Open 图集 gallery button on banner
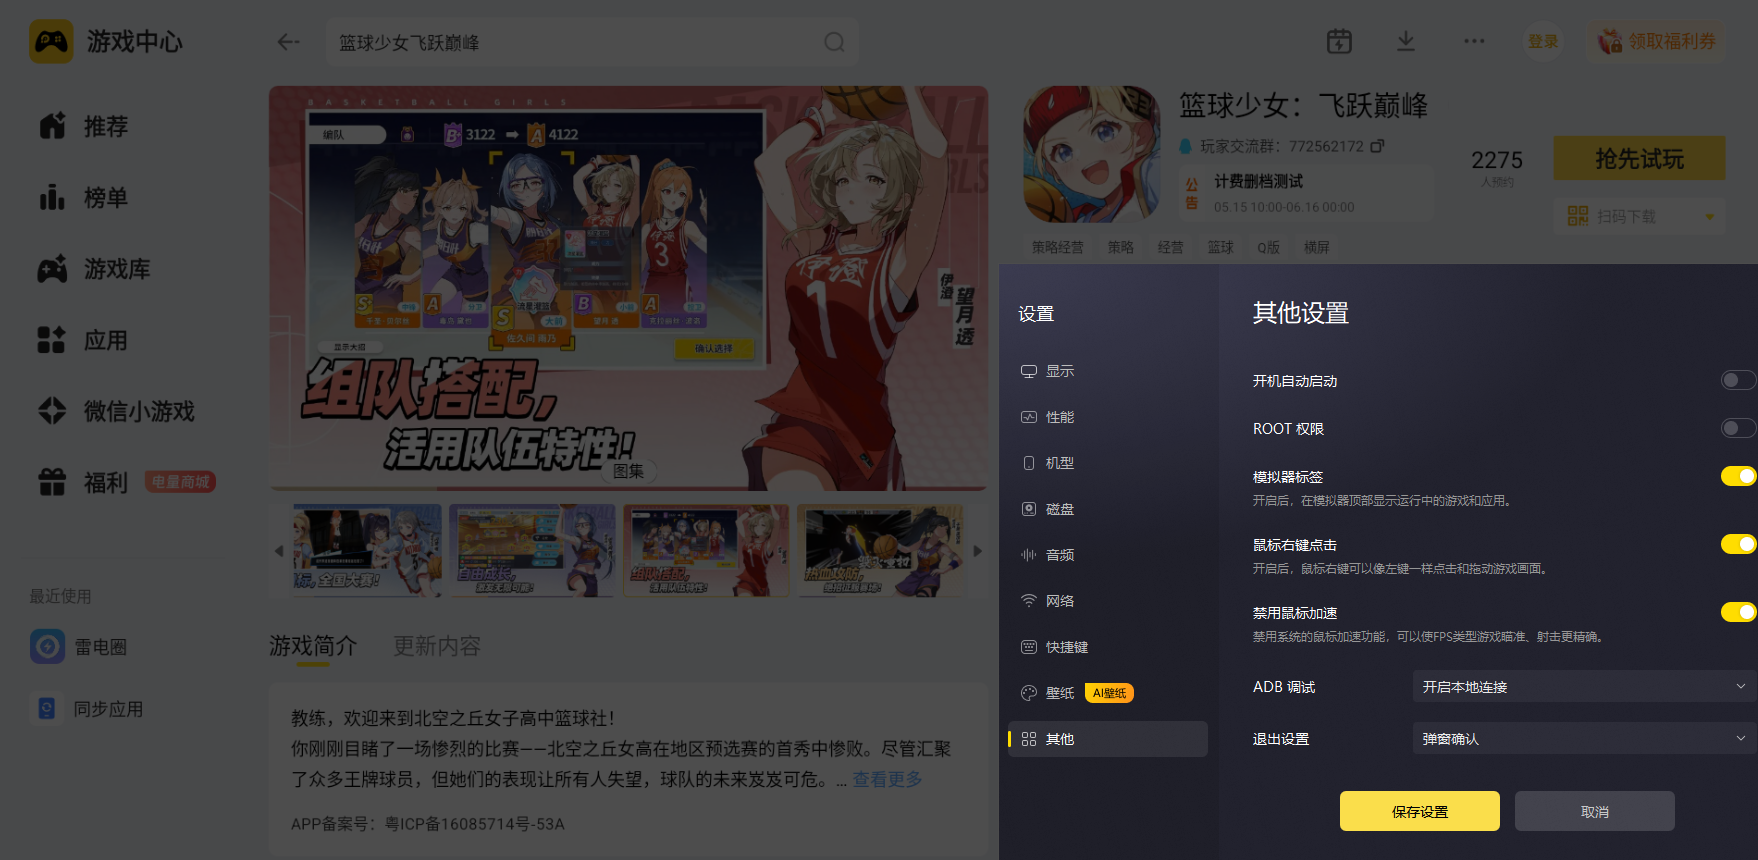Viewport: 1758px width, 860px height. tap(629, 471)
